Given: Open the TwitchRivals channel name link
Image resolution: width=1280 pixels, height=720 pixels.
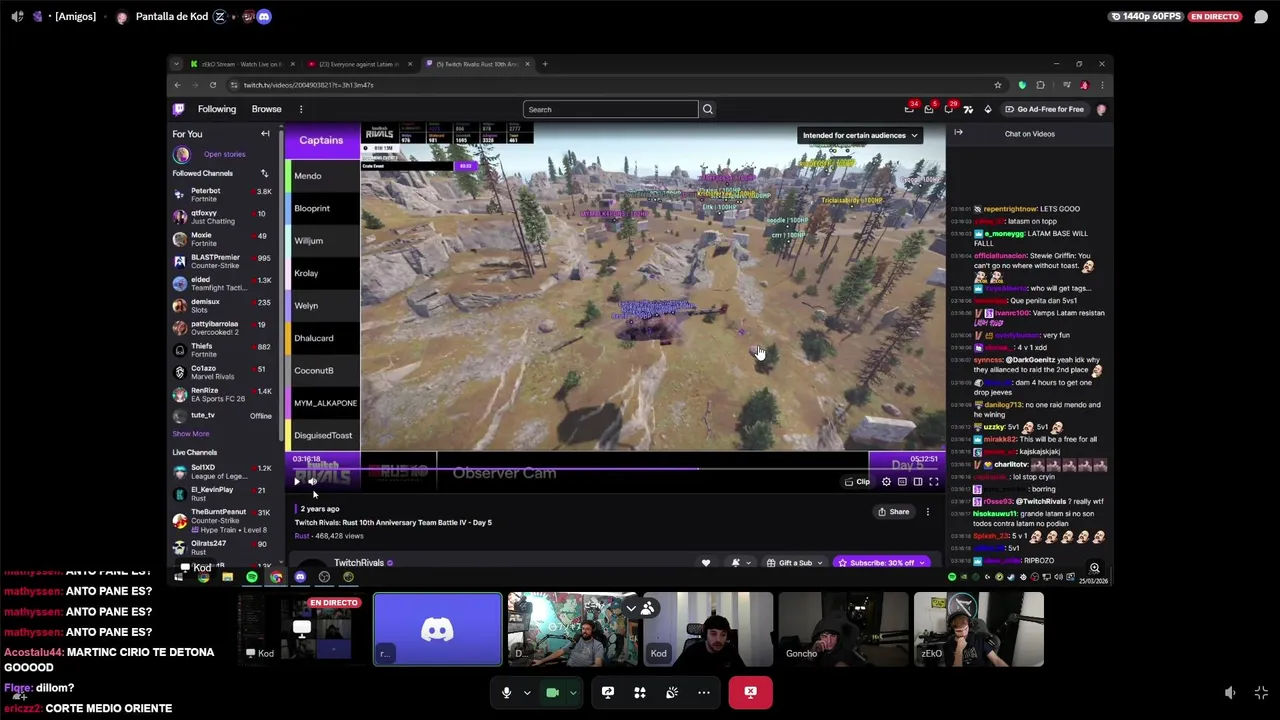Looking at the screenshot, I should click(359, 563).
